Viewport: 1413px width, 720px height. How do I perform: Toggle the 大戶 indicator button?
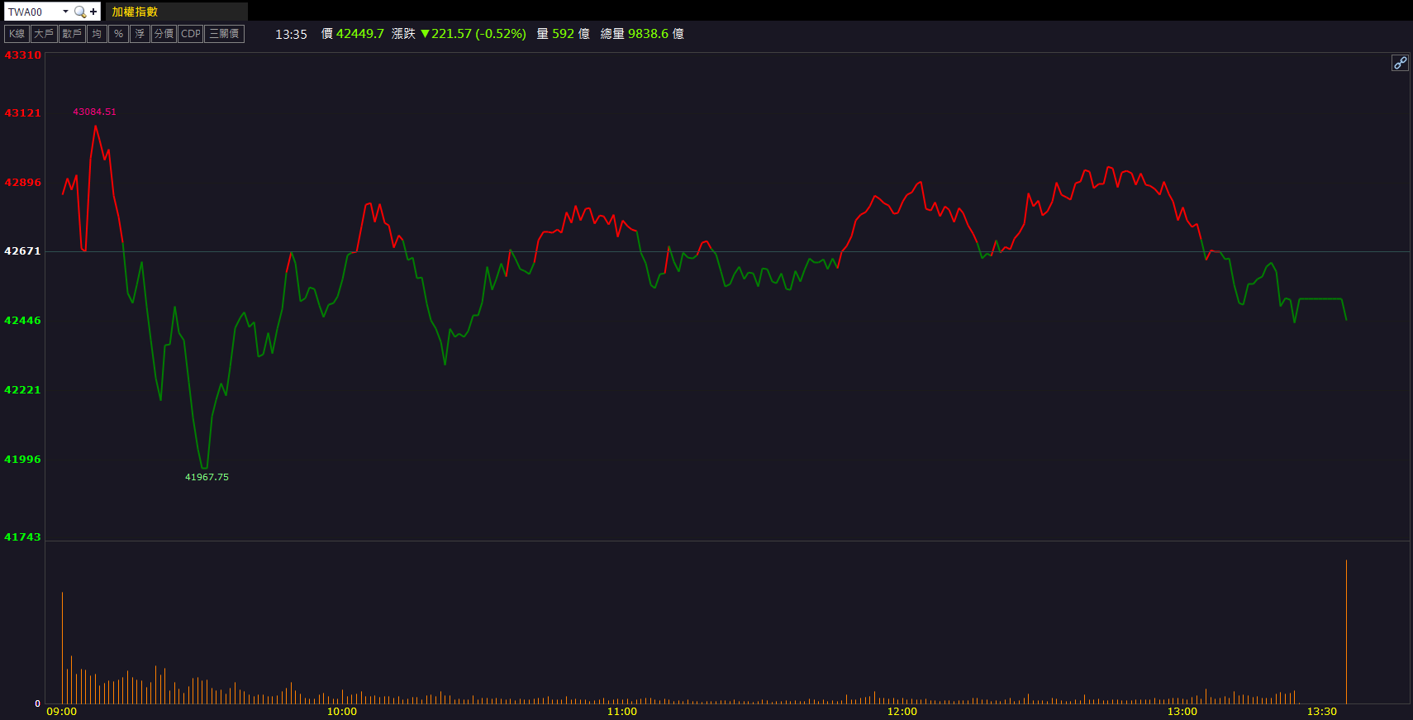click(43, 34)
